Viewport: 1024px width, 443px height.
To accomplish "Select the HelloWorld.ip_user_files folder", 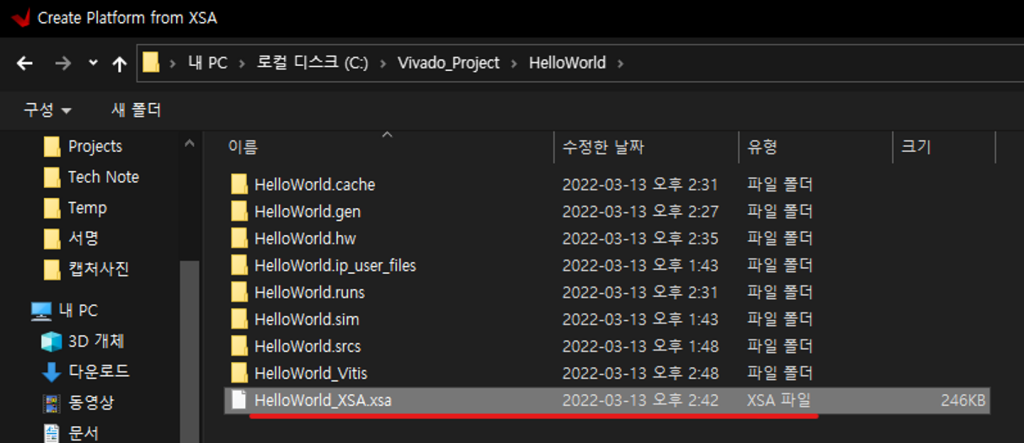I will click(x=335, y=266).
